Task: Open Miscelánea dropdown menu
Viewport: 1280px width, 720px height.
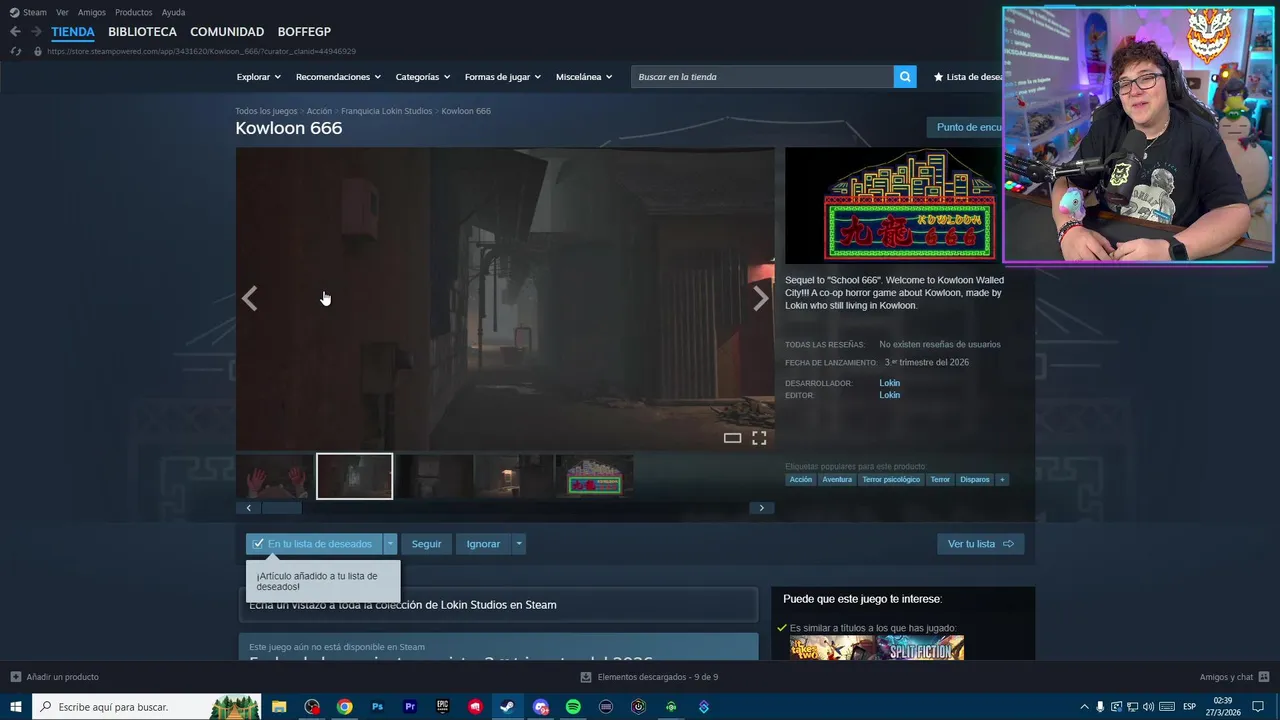Action: coord(584,77)
